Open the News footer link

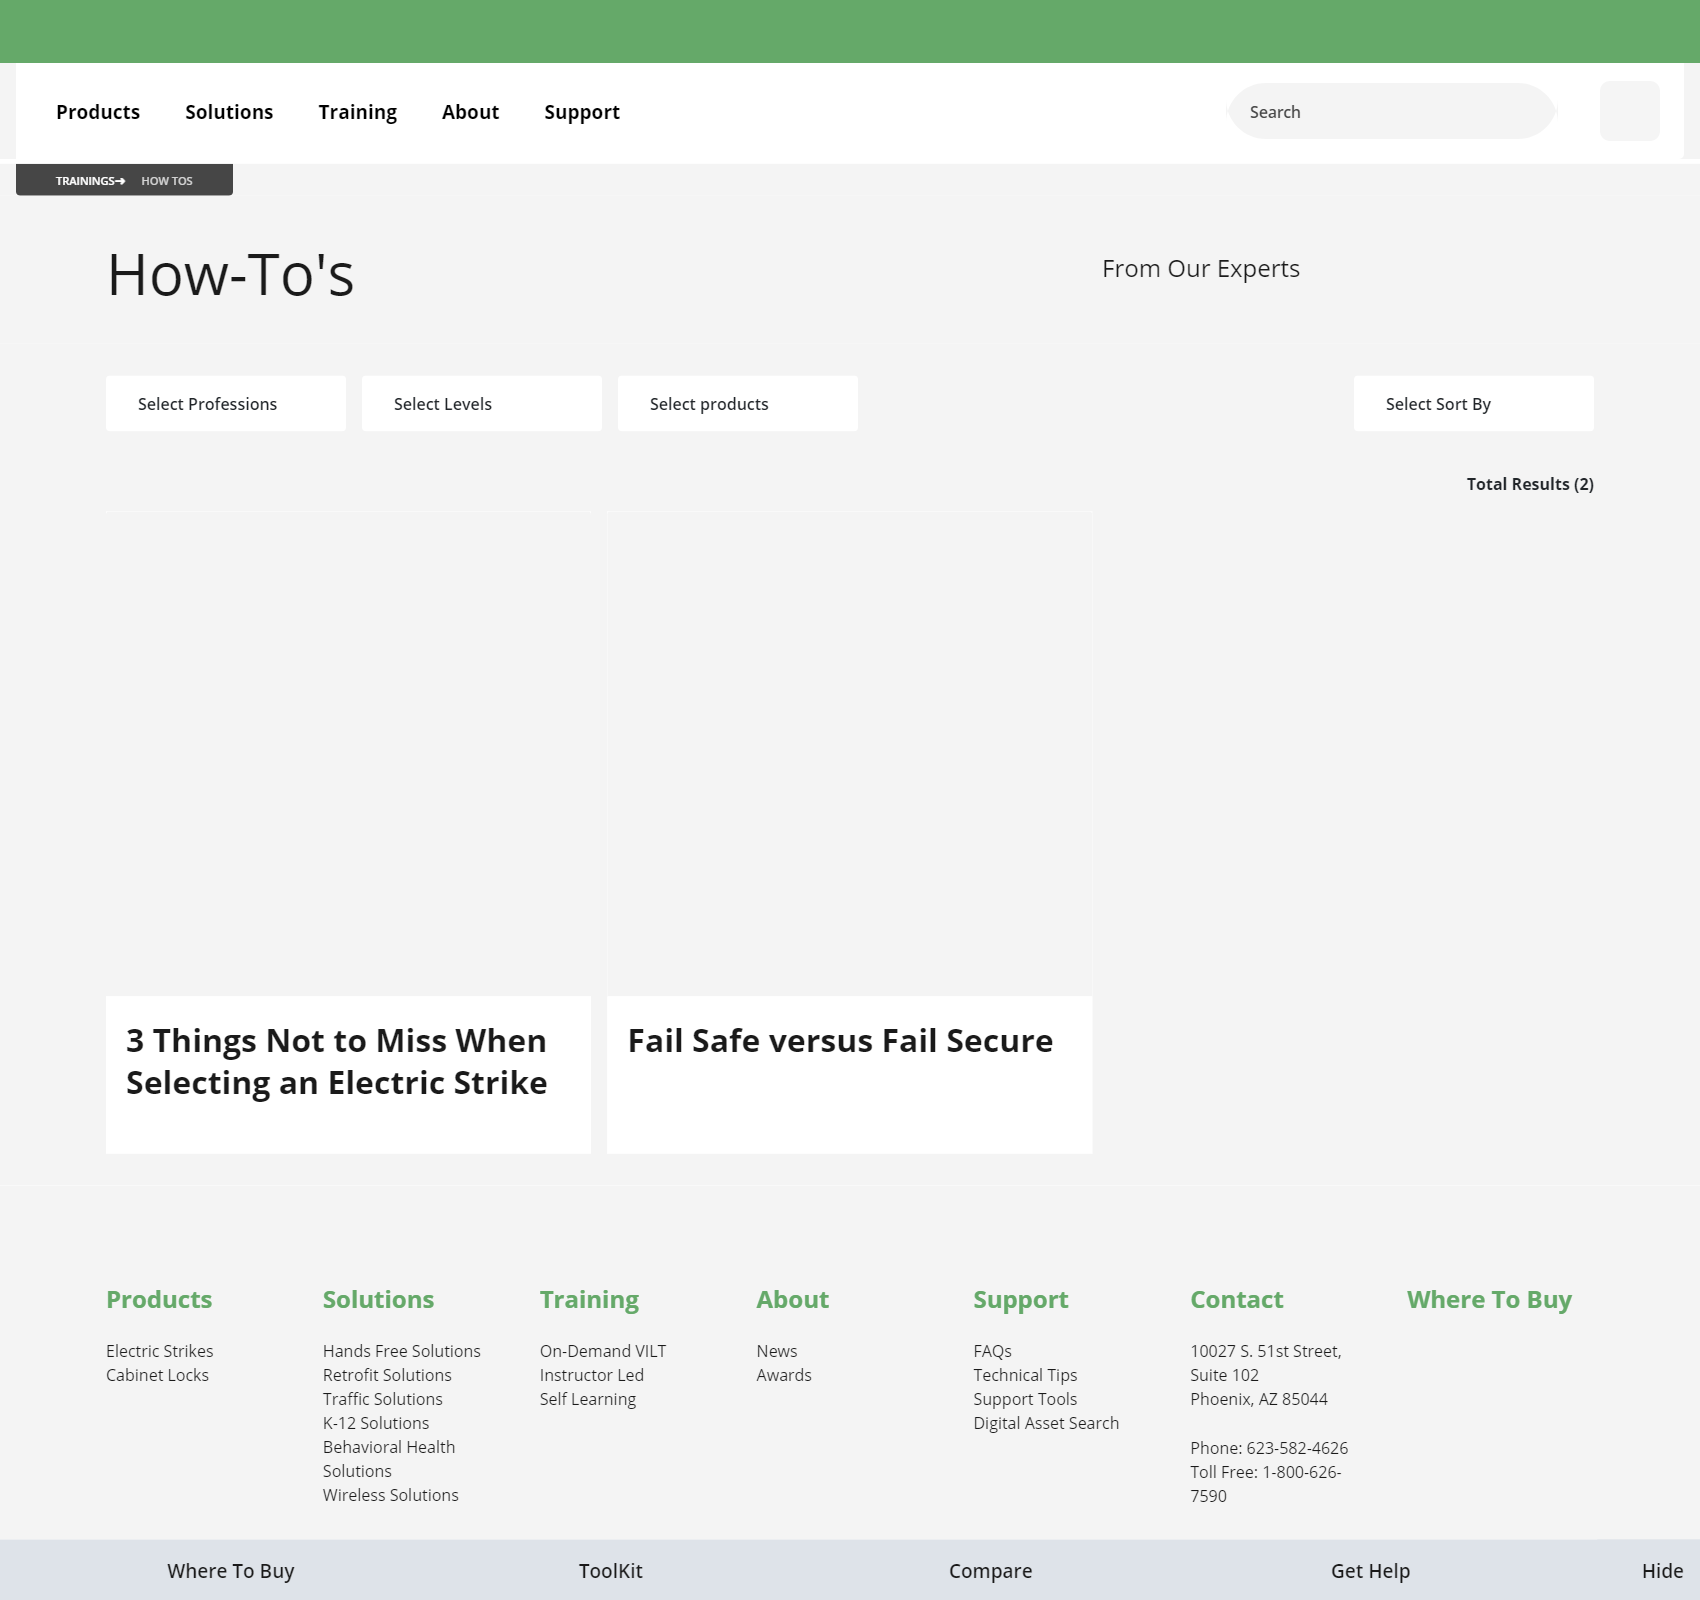(777, 1351)
